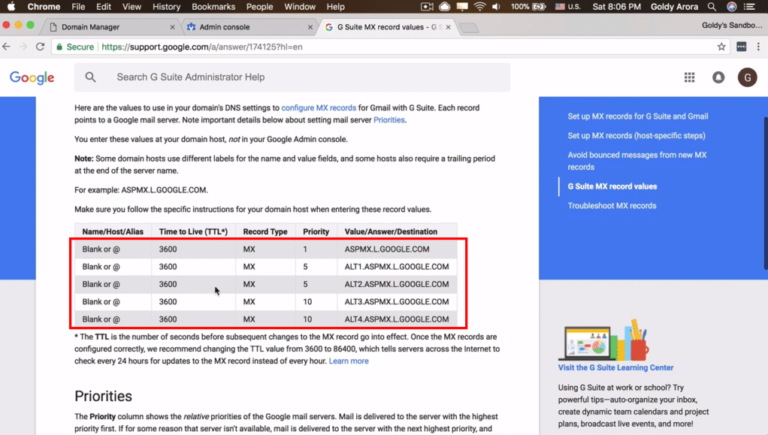Open the Google account avatar
The height and width of the screenshot is (435, 768).
(747, 77)
